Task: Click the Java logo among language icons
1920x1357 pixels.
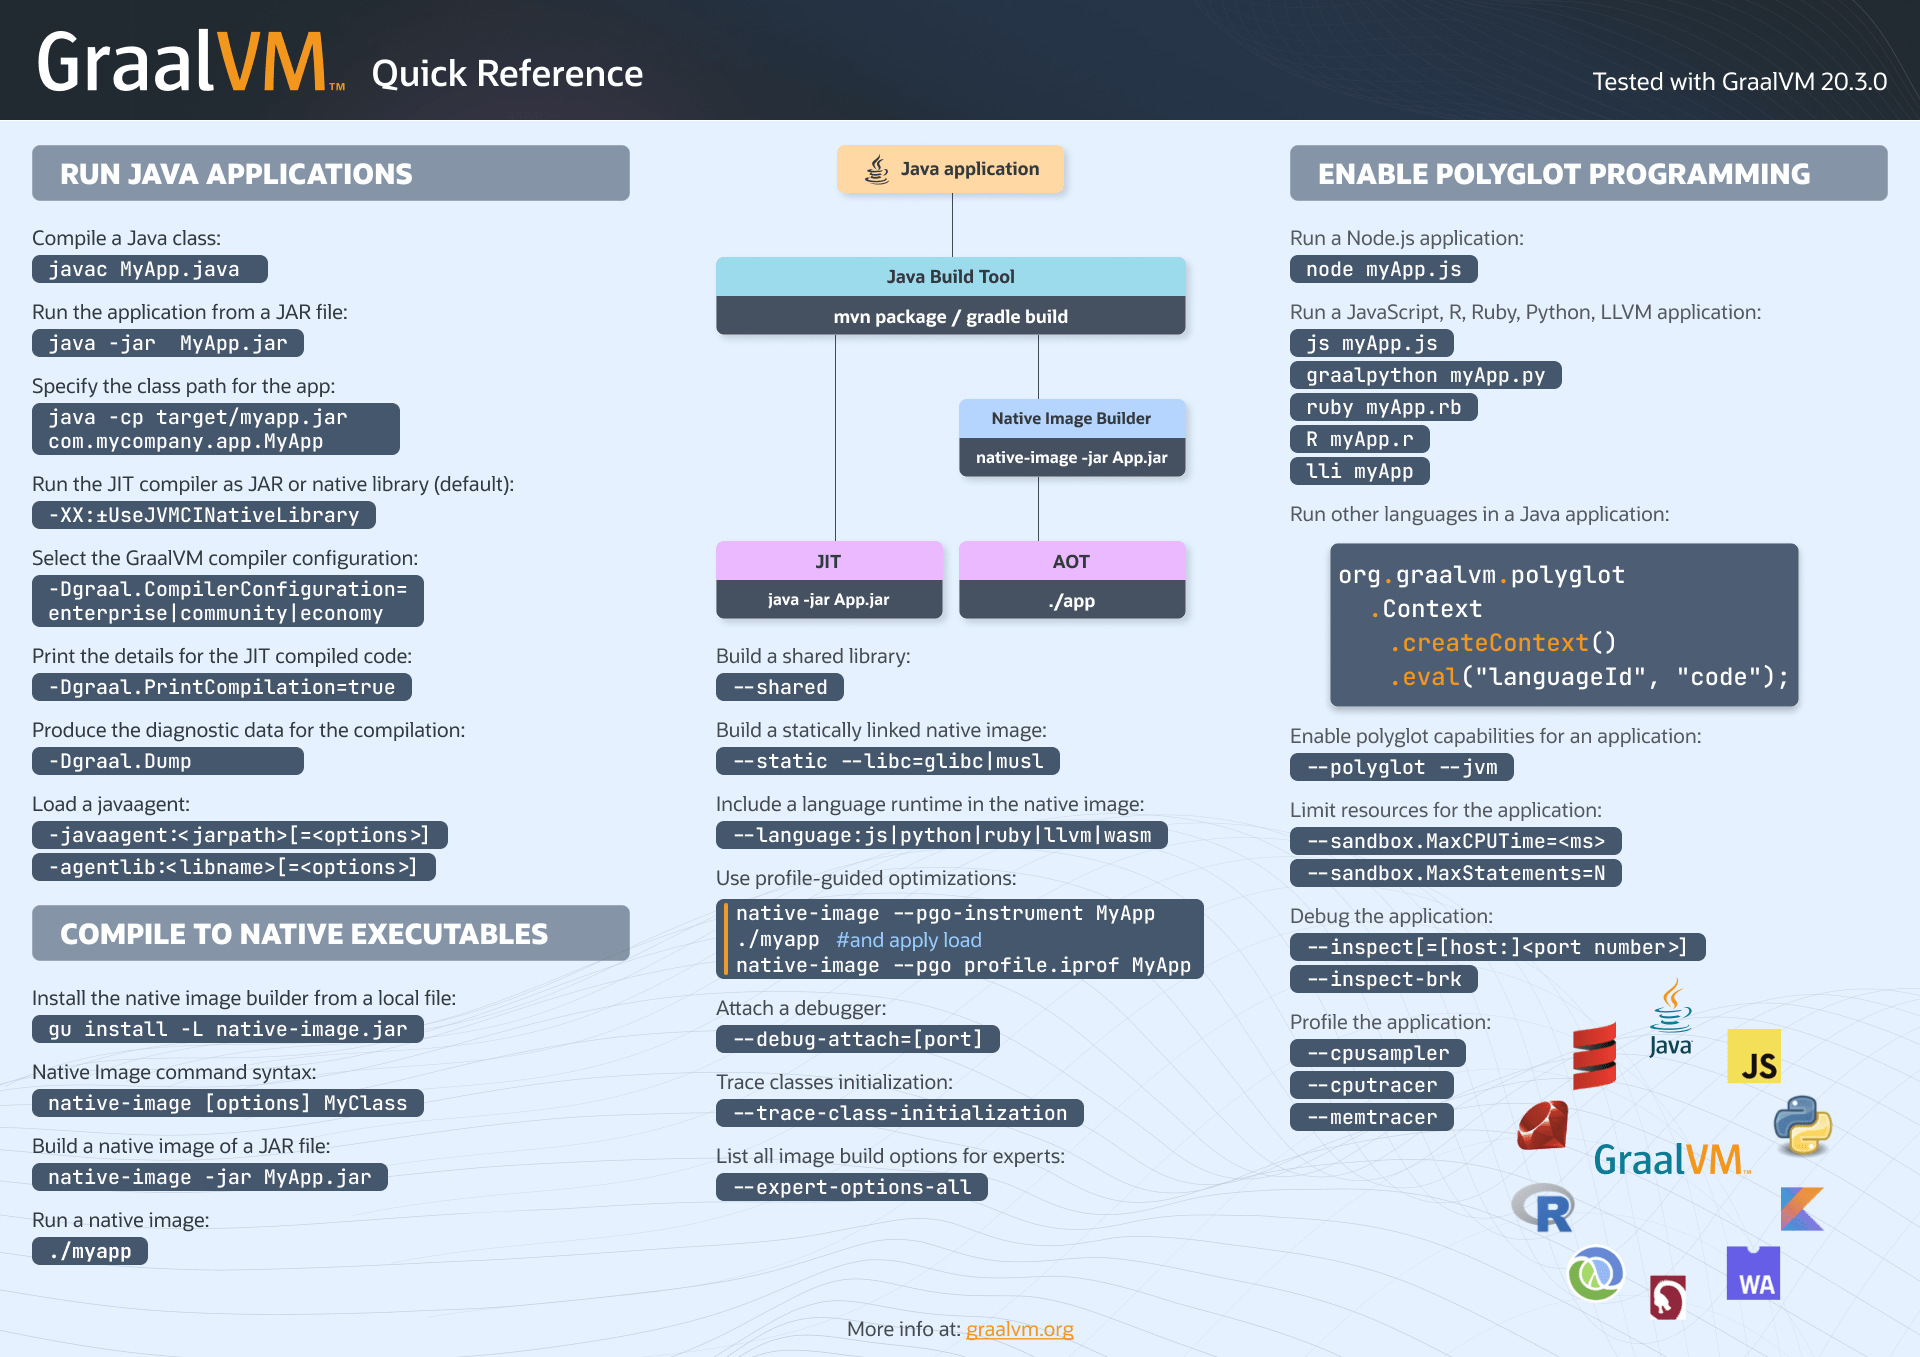Action: tap(1670, 1019)
